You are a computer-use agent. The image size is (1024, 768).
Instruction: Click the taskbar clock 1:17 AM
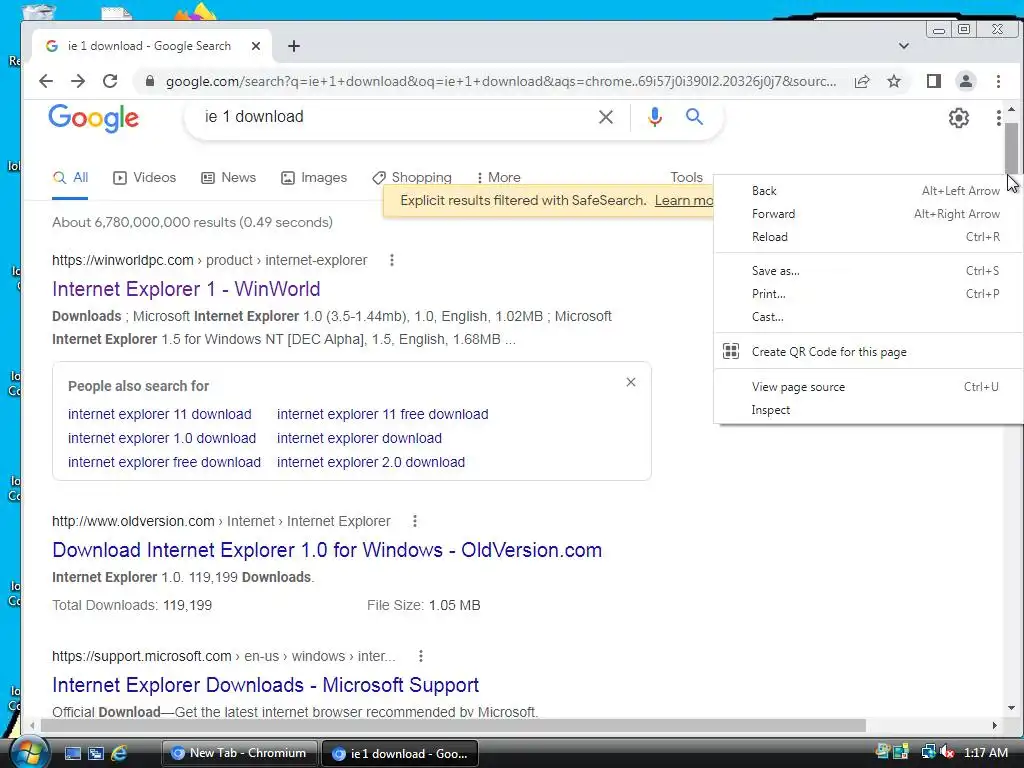(985, 753)
